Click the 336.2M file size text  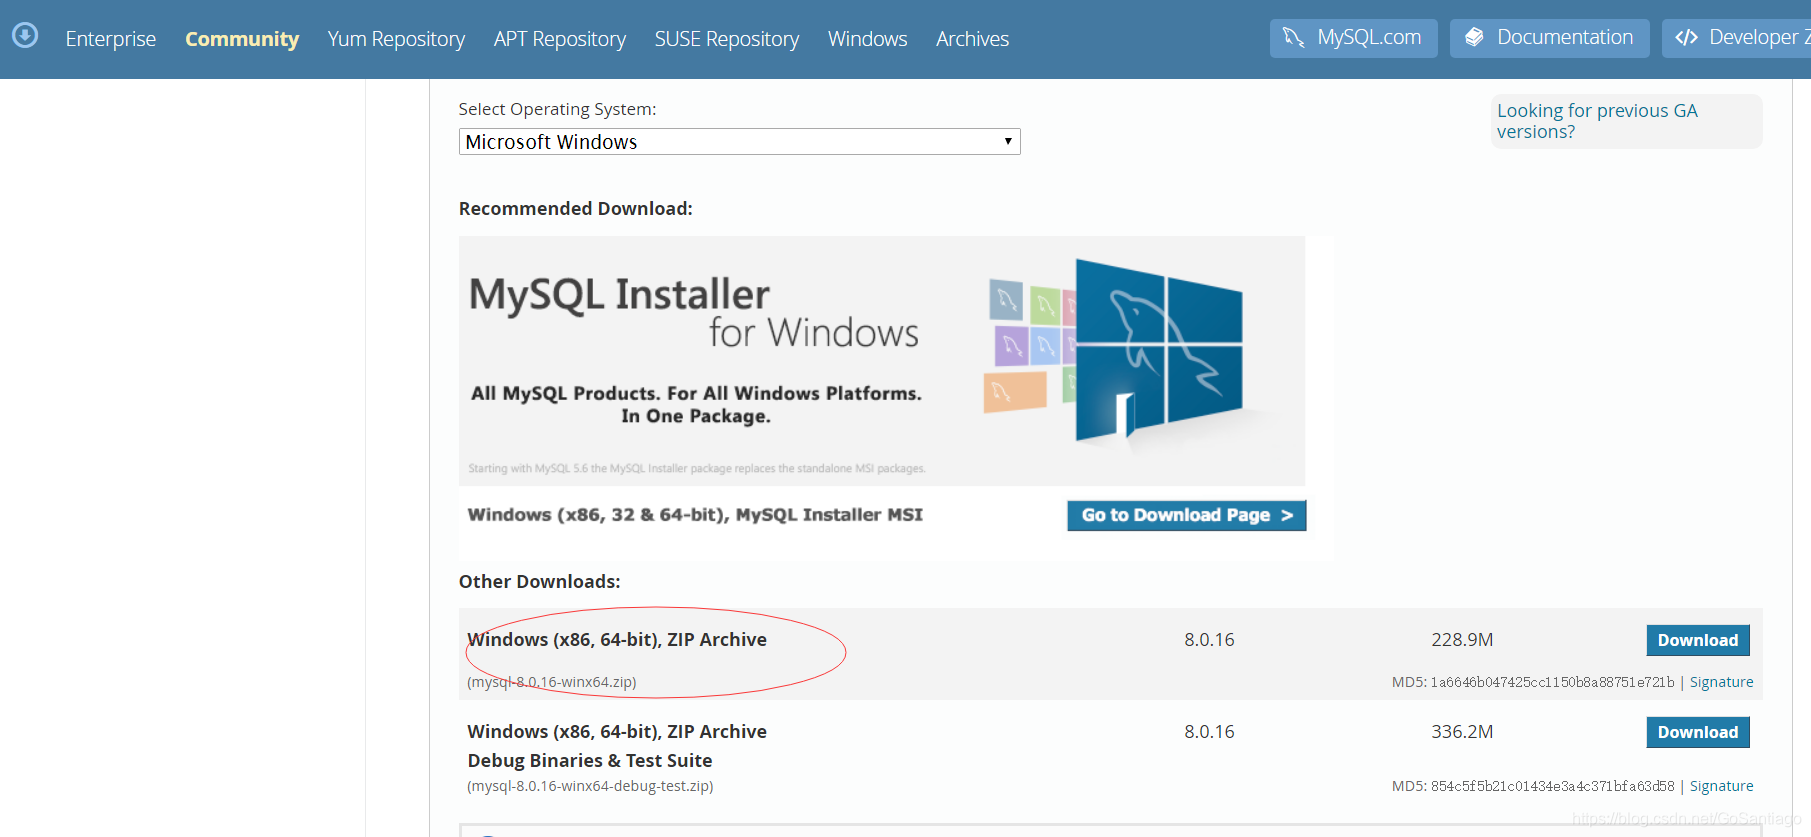point(1462,732)
